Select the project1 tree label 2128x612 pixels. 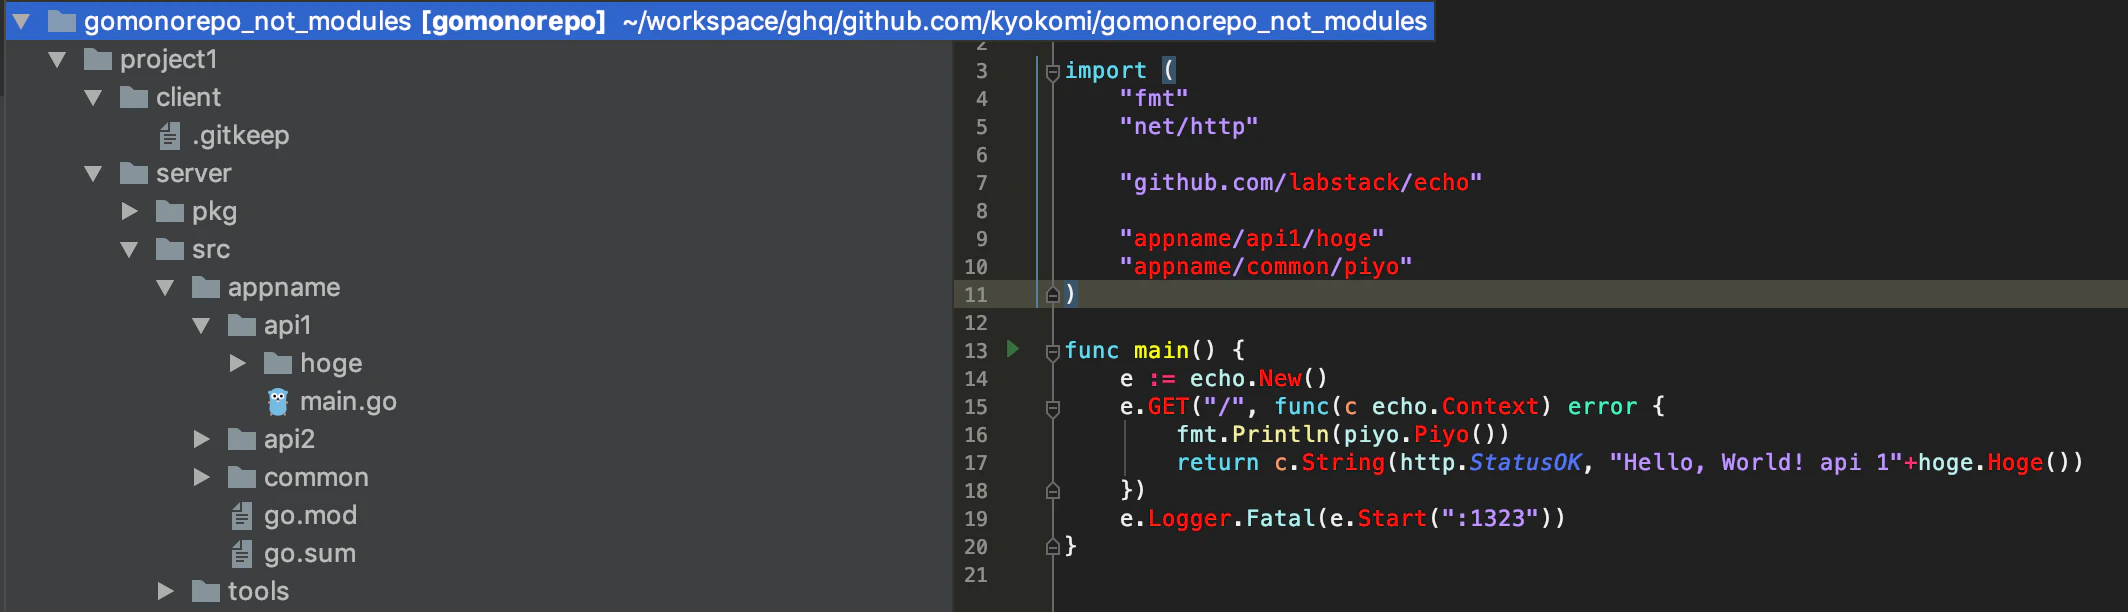click(x=168, y=59)
